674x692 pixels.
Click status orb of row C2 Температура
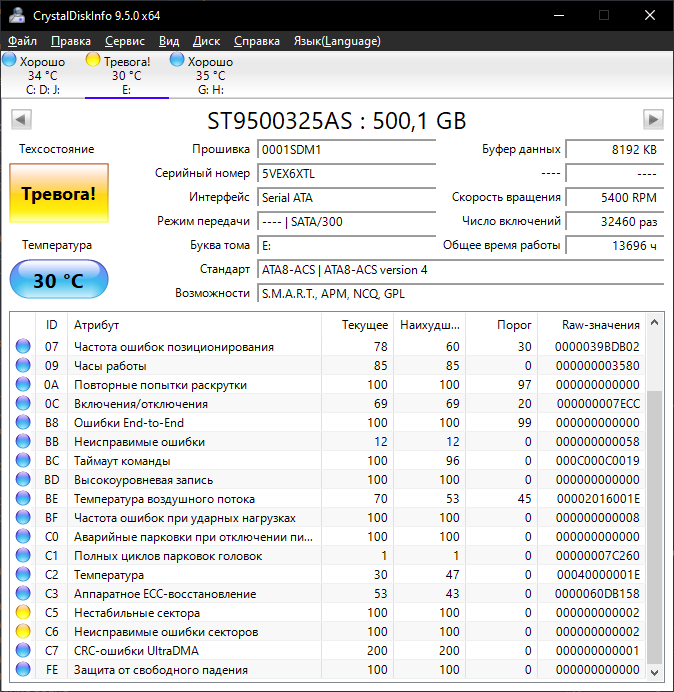pos(23,574)
